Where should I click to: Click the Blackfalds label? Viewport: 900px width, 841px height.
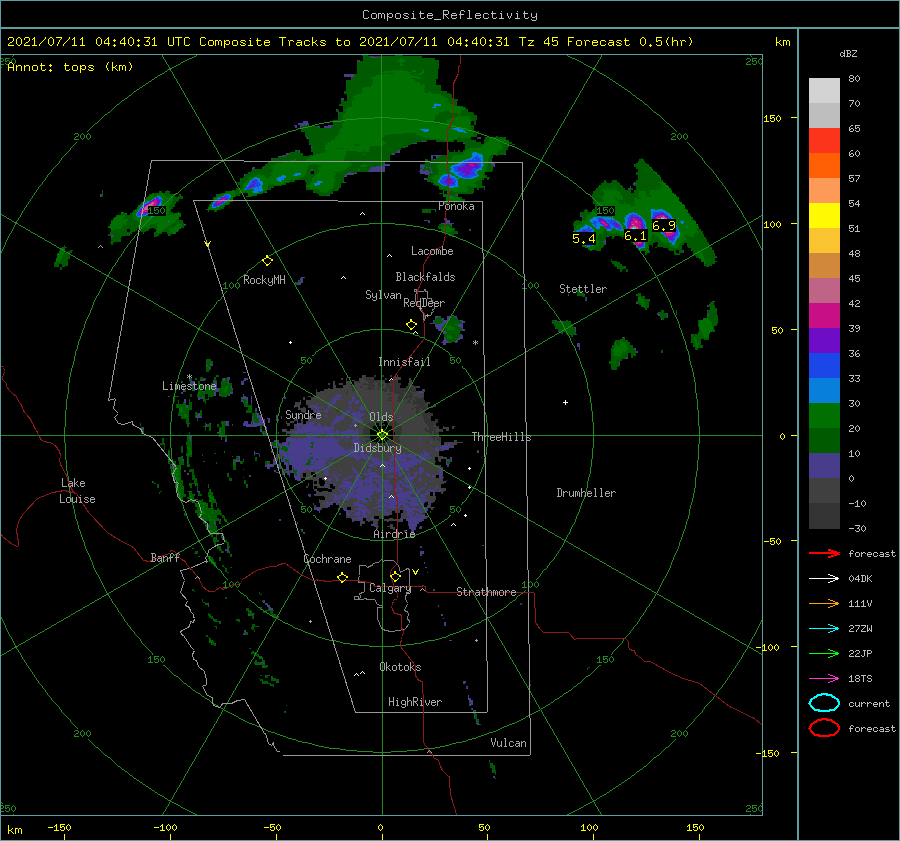[425, 277]
